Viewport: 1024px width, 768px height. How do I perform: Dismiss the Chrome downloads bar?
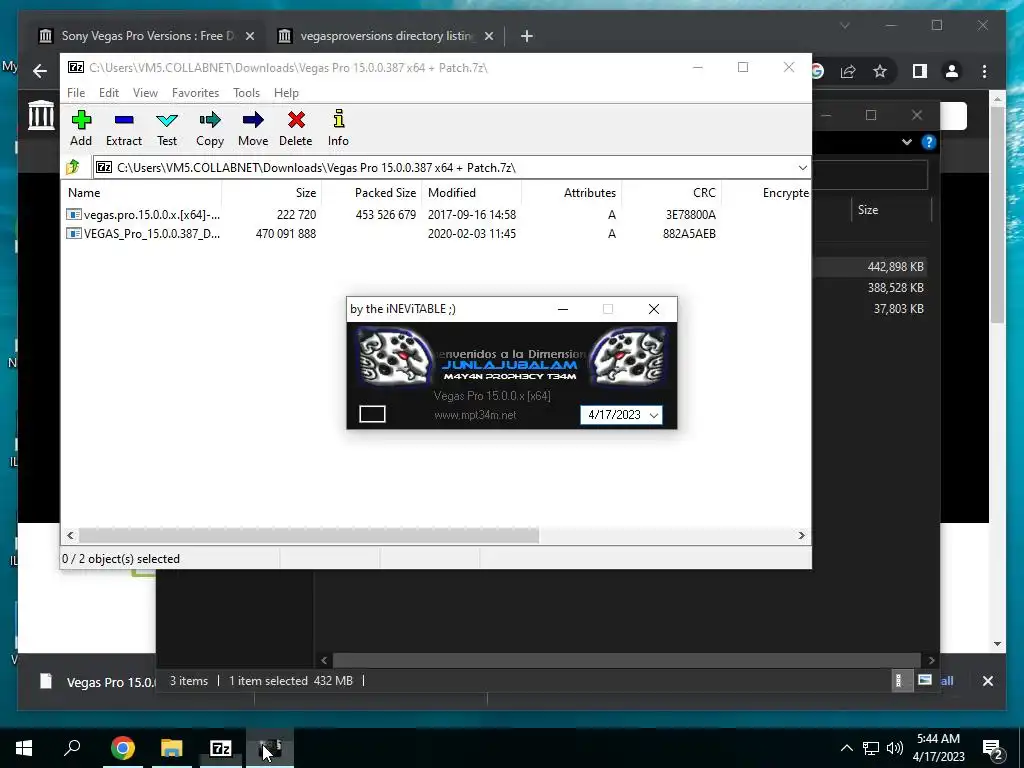[x=987, y=681]
